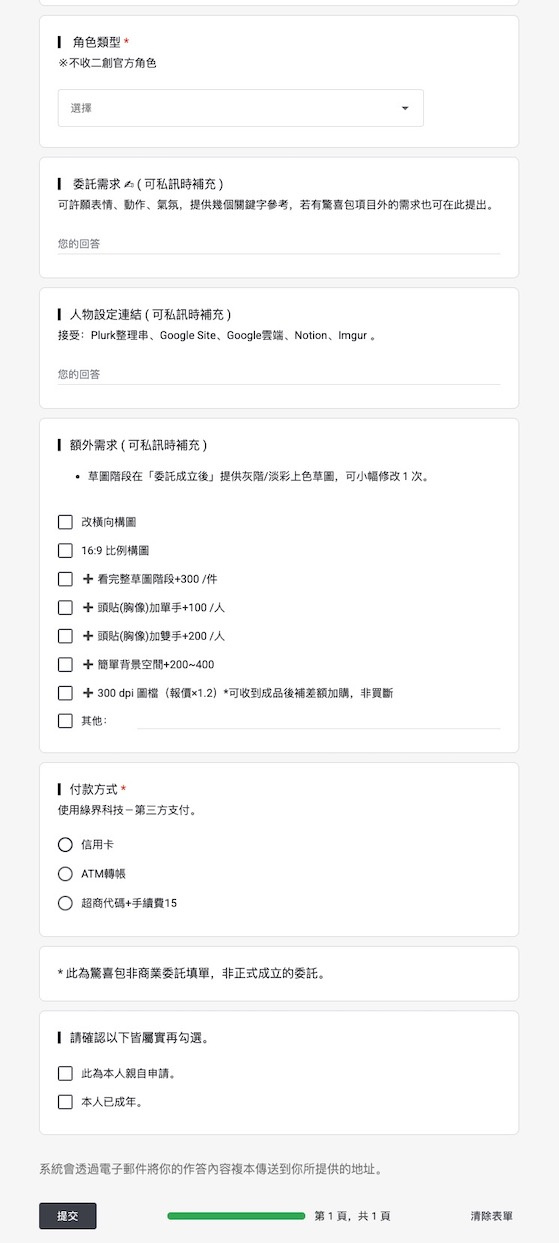Check the 改橫向構圖 option
The image size is (559, 1243).
tap(65, 522)
